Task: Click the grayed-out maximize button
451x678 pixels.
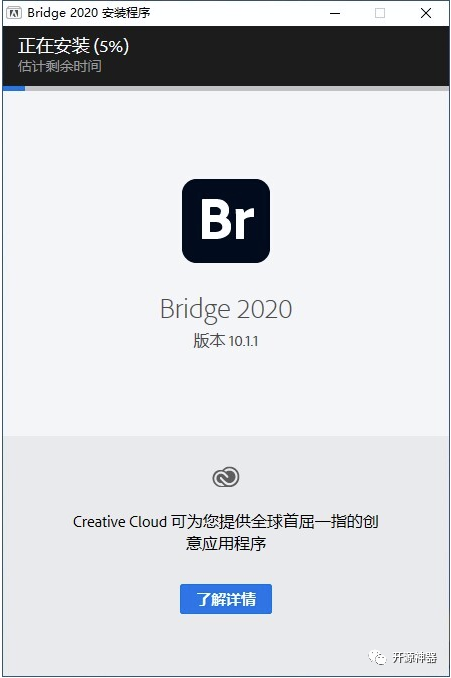Action: (x=380, y=13)
